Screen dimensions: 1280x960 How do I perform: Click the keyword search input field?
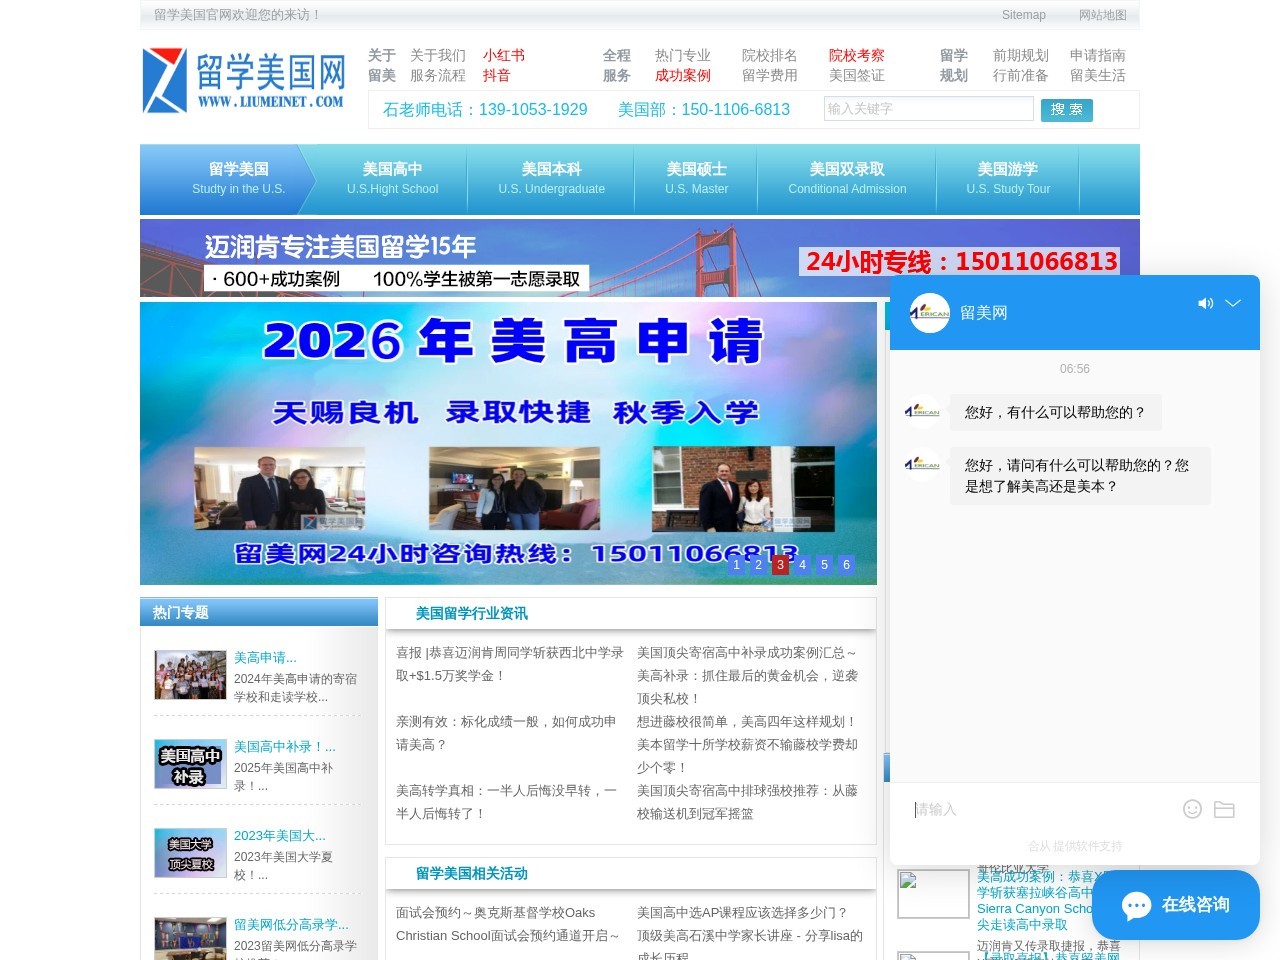coord(928,109)
